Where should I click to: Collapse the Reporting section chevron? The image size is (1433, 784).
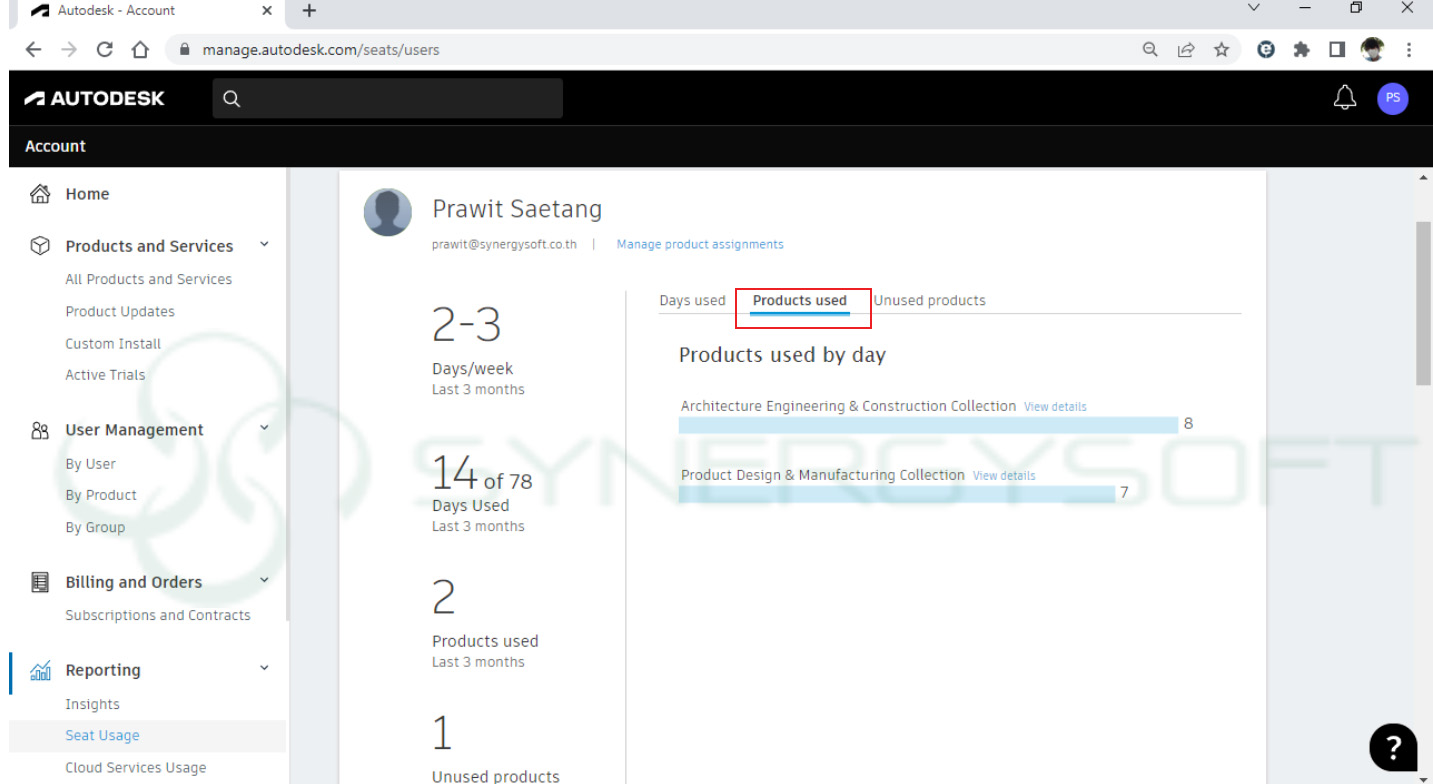(264, 666)
